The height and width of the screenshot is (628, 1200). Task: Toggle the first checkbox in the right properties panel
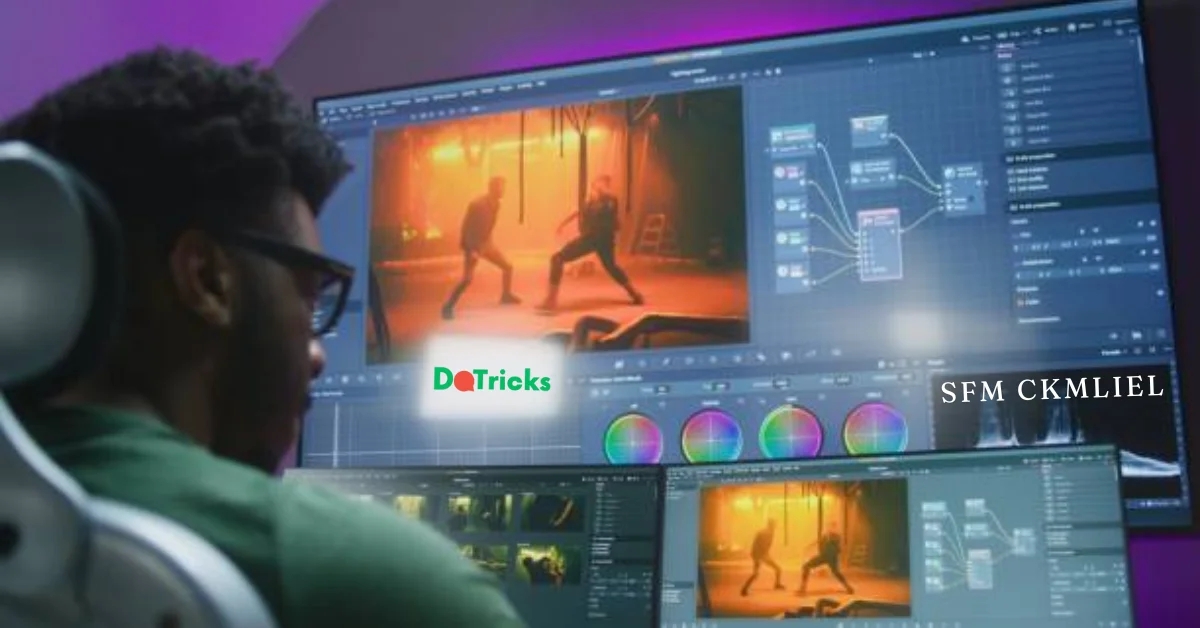click(1011, 171)
